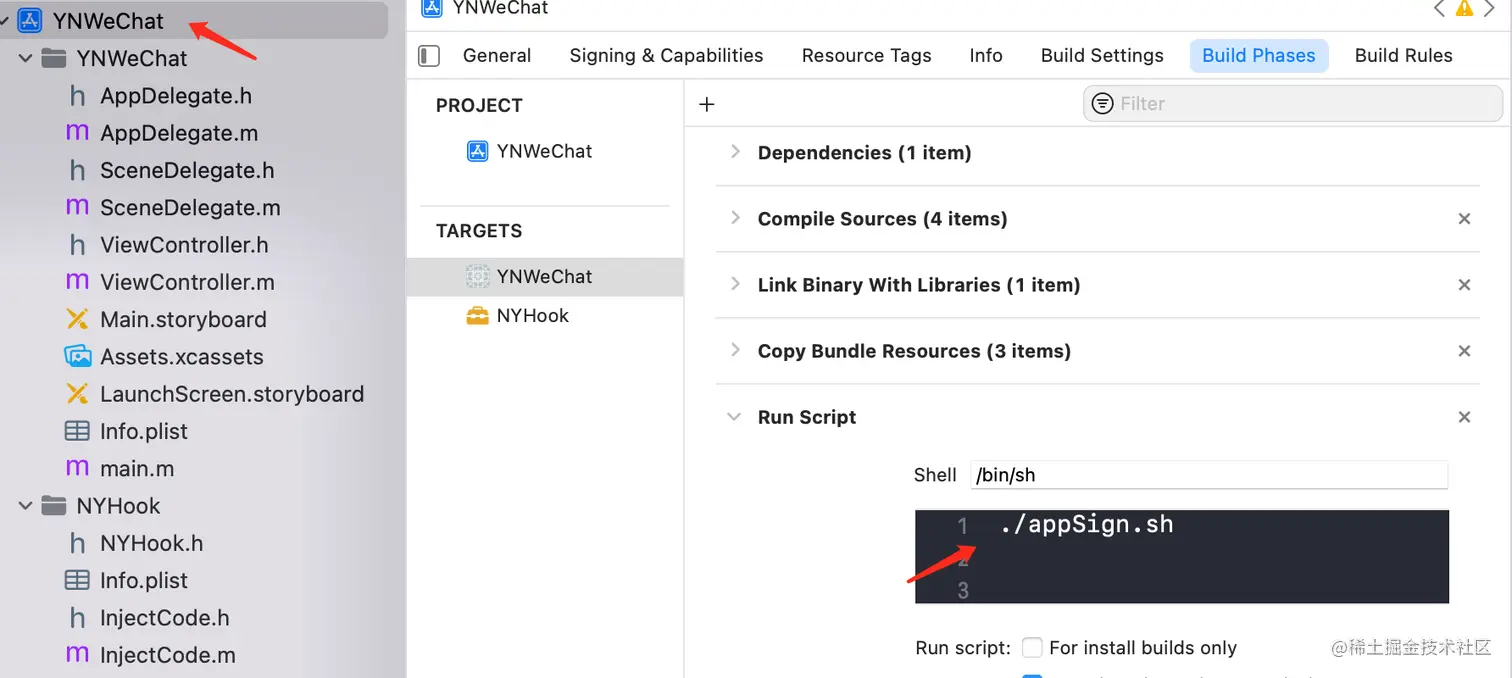The width and height of the screenshot is (1512, 678).
Task: Delete the Run Script phase
Action: click(x=1464, y=417)
